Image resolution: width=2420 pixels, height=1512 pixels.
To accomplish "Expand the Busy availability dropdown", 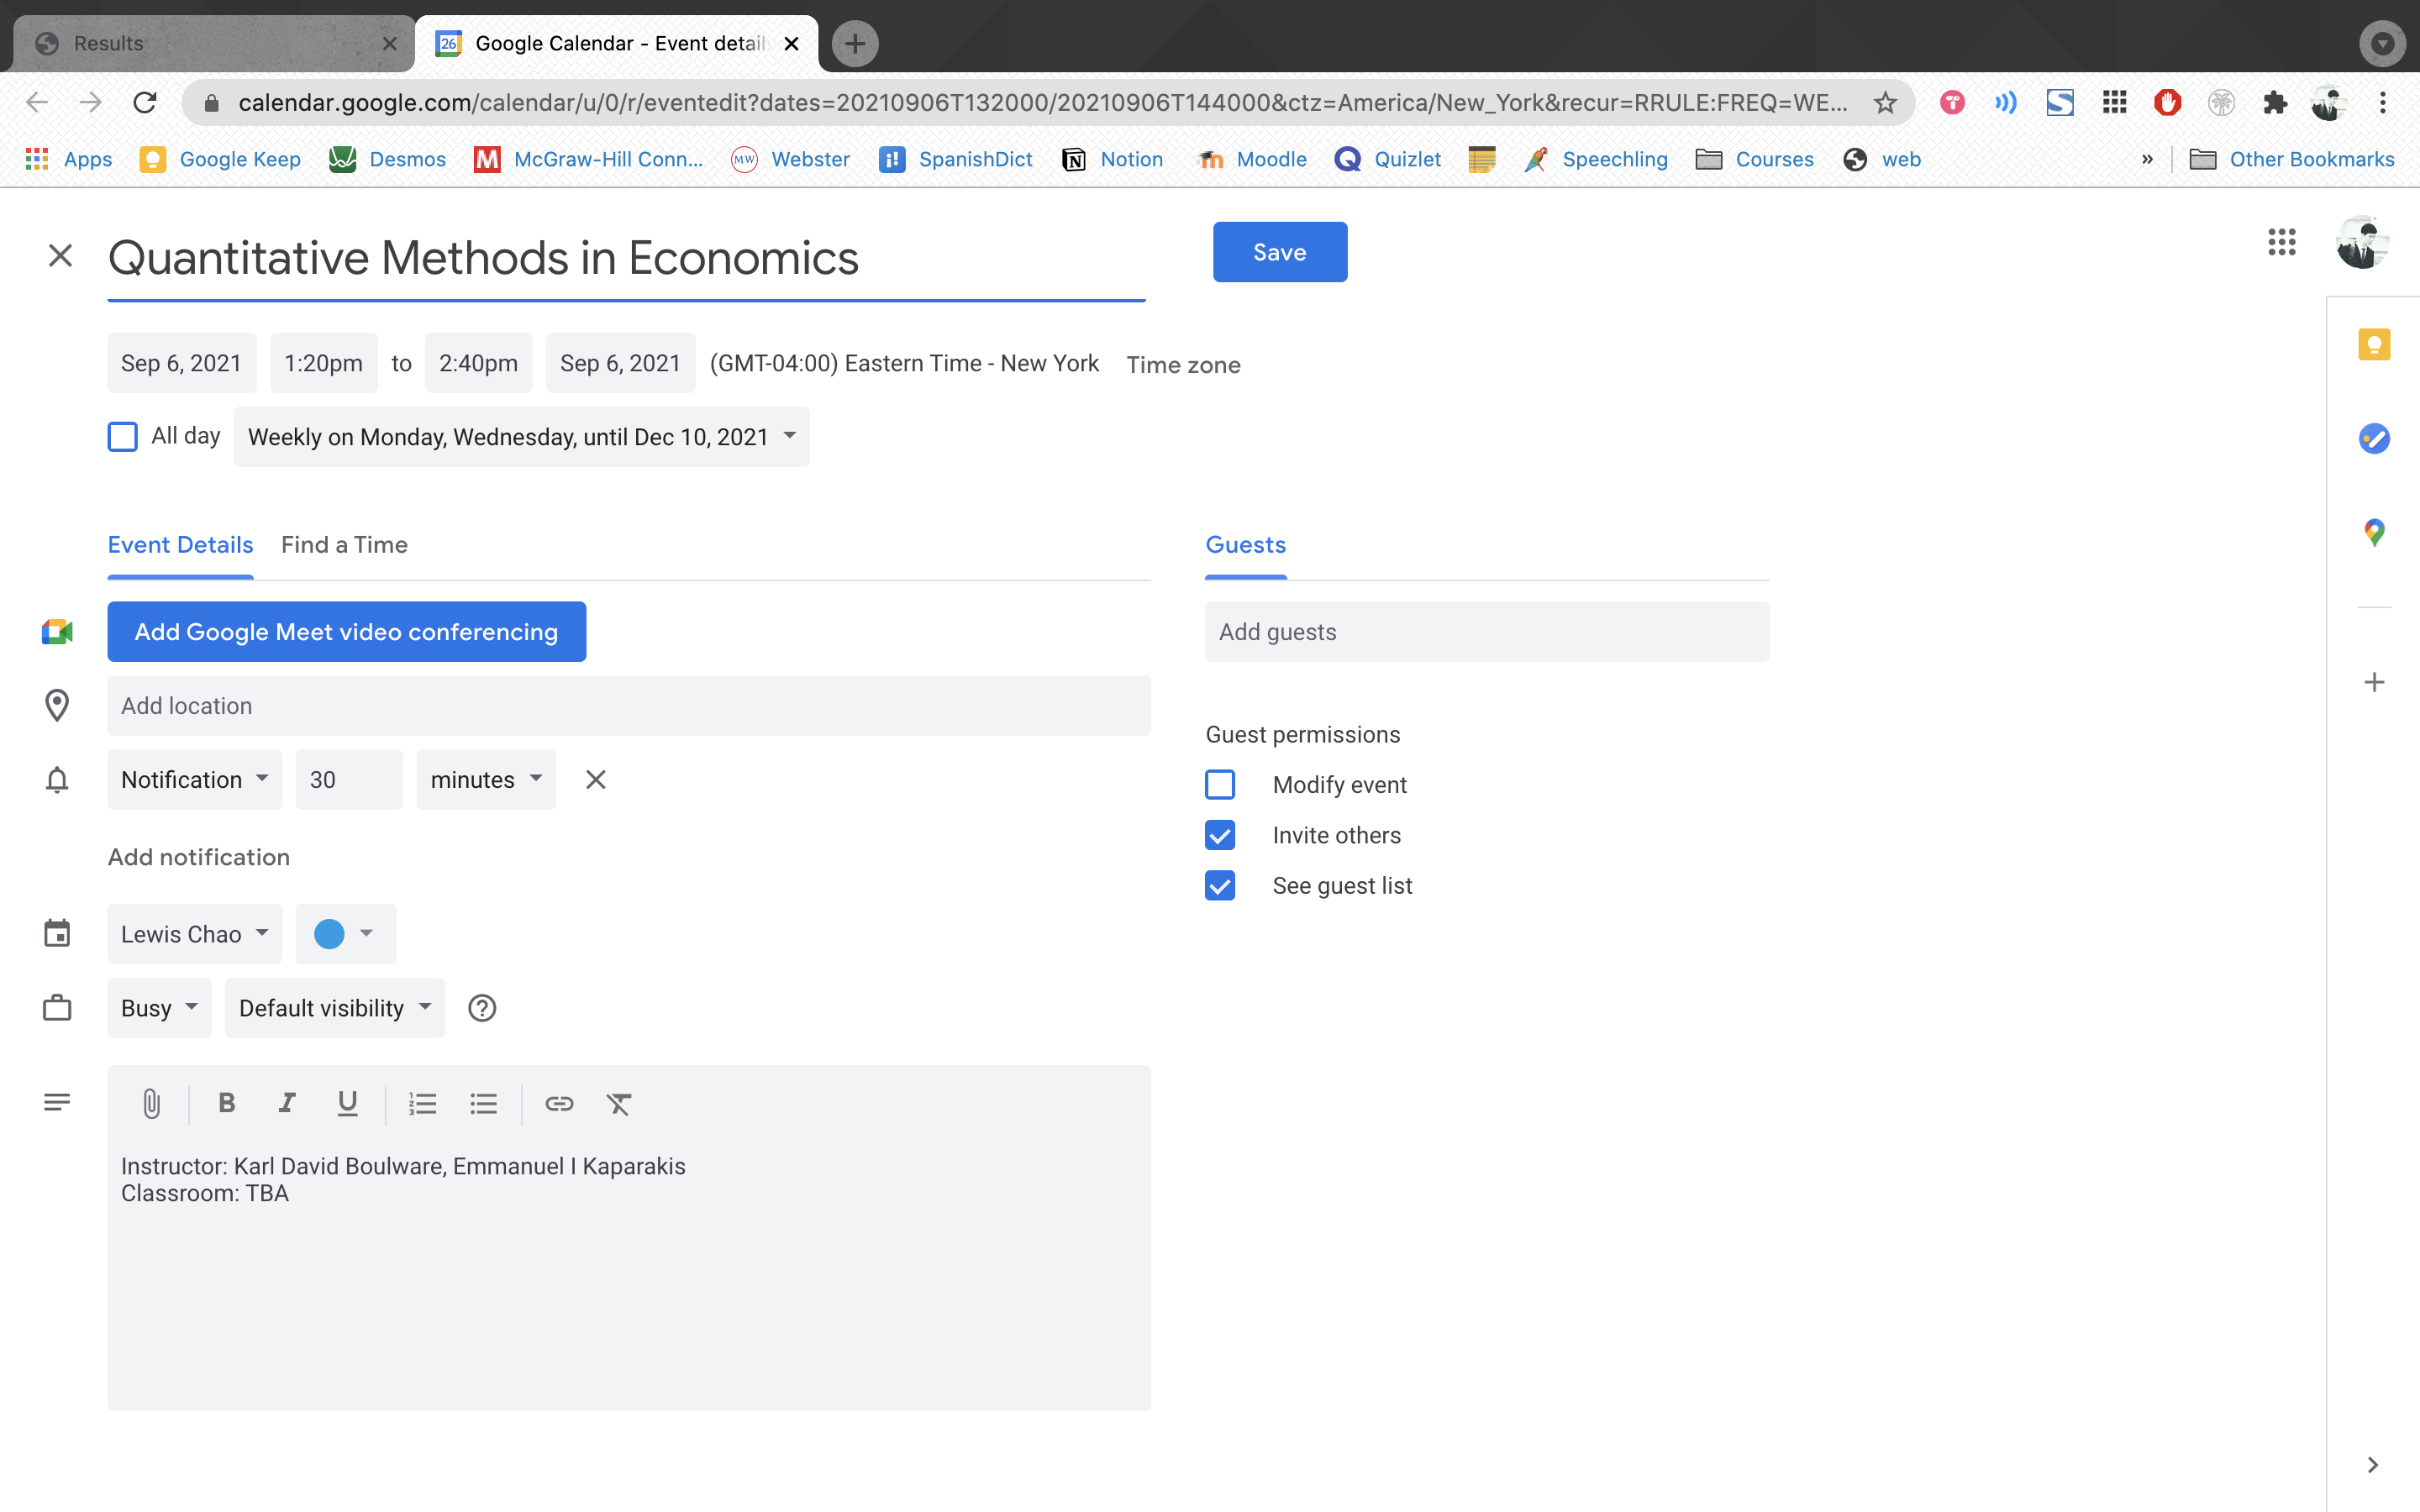I will (159, 1008).
